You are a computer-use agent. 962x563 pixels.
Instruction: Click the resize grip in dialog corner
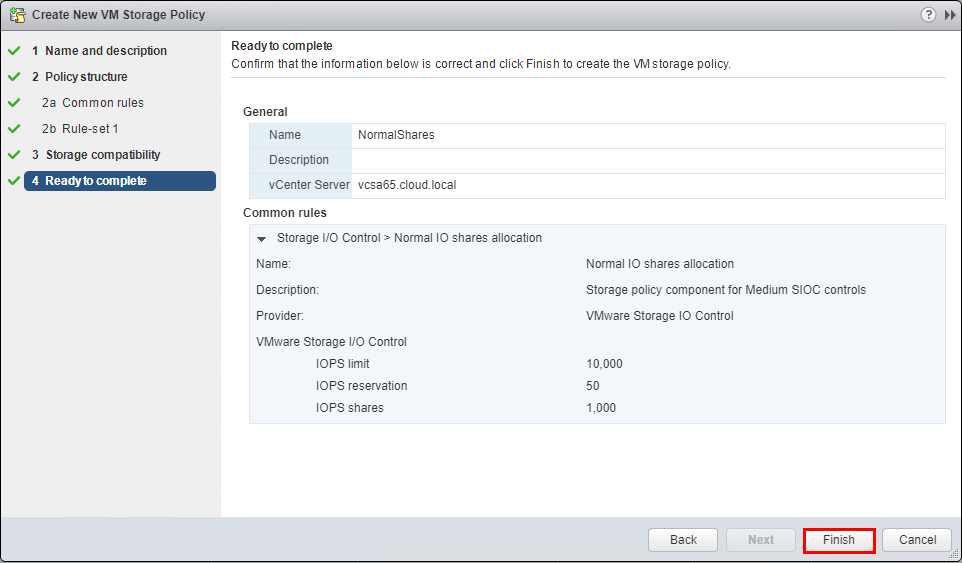(x=954, y=555)
